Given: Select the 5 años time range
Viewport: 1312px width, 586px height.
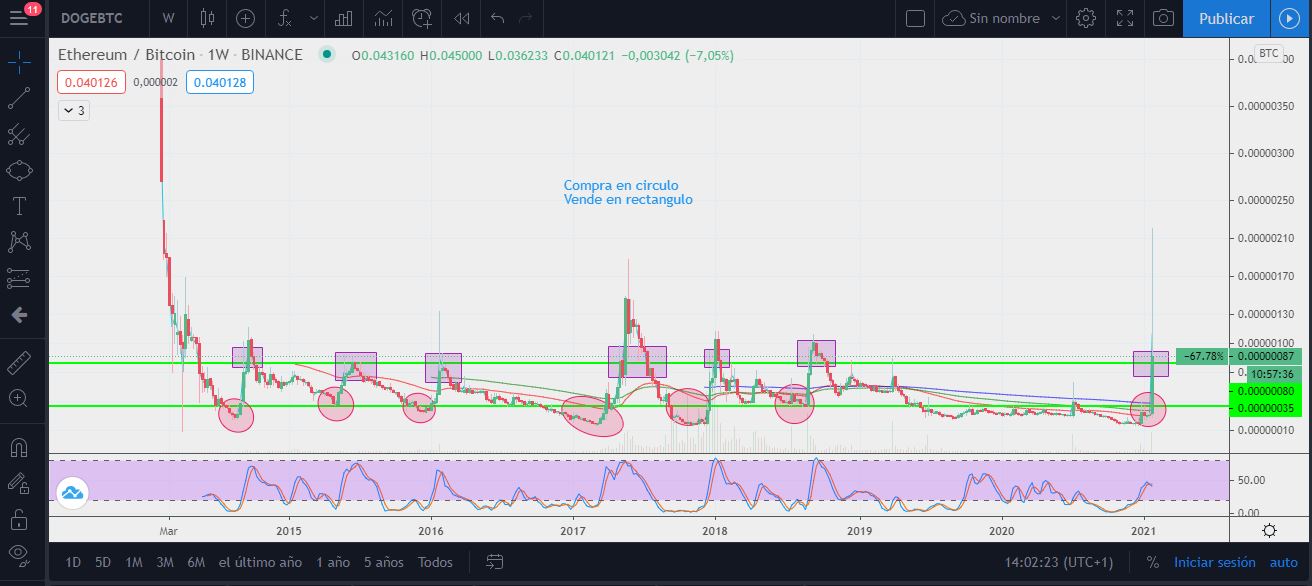Looking at the screenshot, I should [385, 562].
